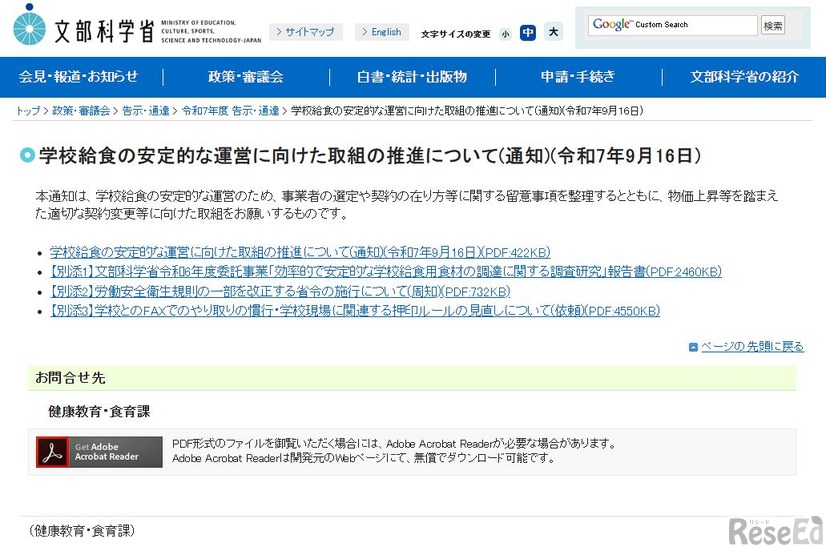Open the 会見・報道・お知らせ menu
This screenshot has height=547, width=826.
78,77
